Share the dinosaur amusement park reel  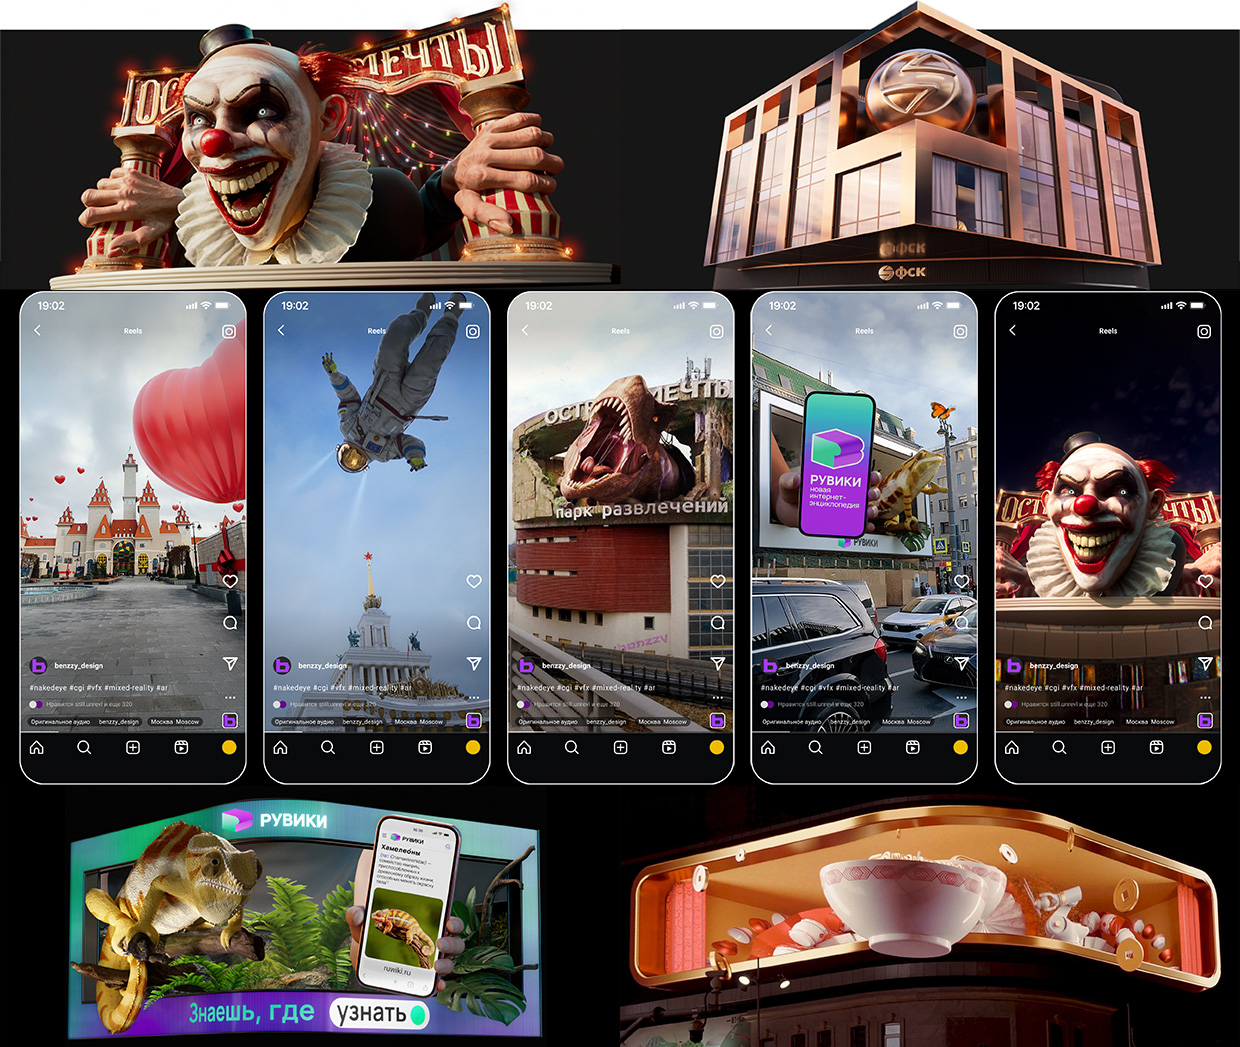[x=718, y=663]
